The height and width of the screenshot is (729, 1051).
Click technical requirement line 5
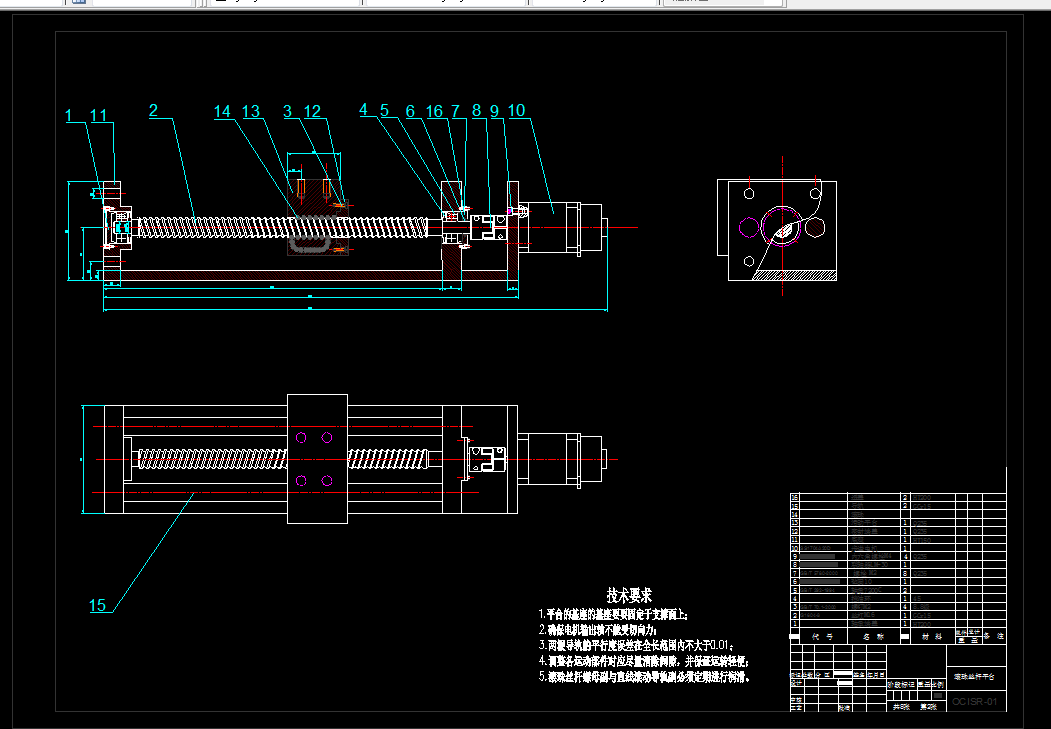[x=645, y=677]
